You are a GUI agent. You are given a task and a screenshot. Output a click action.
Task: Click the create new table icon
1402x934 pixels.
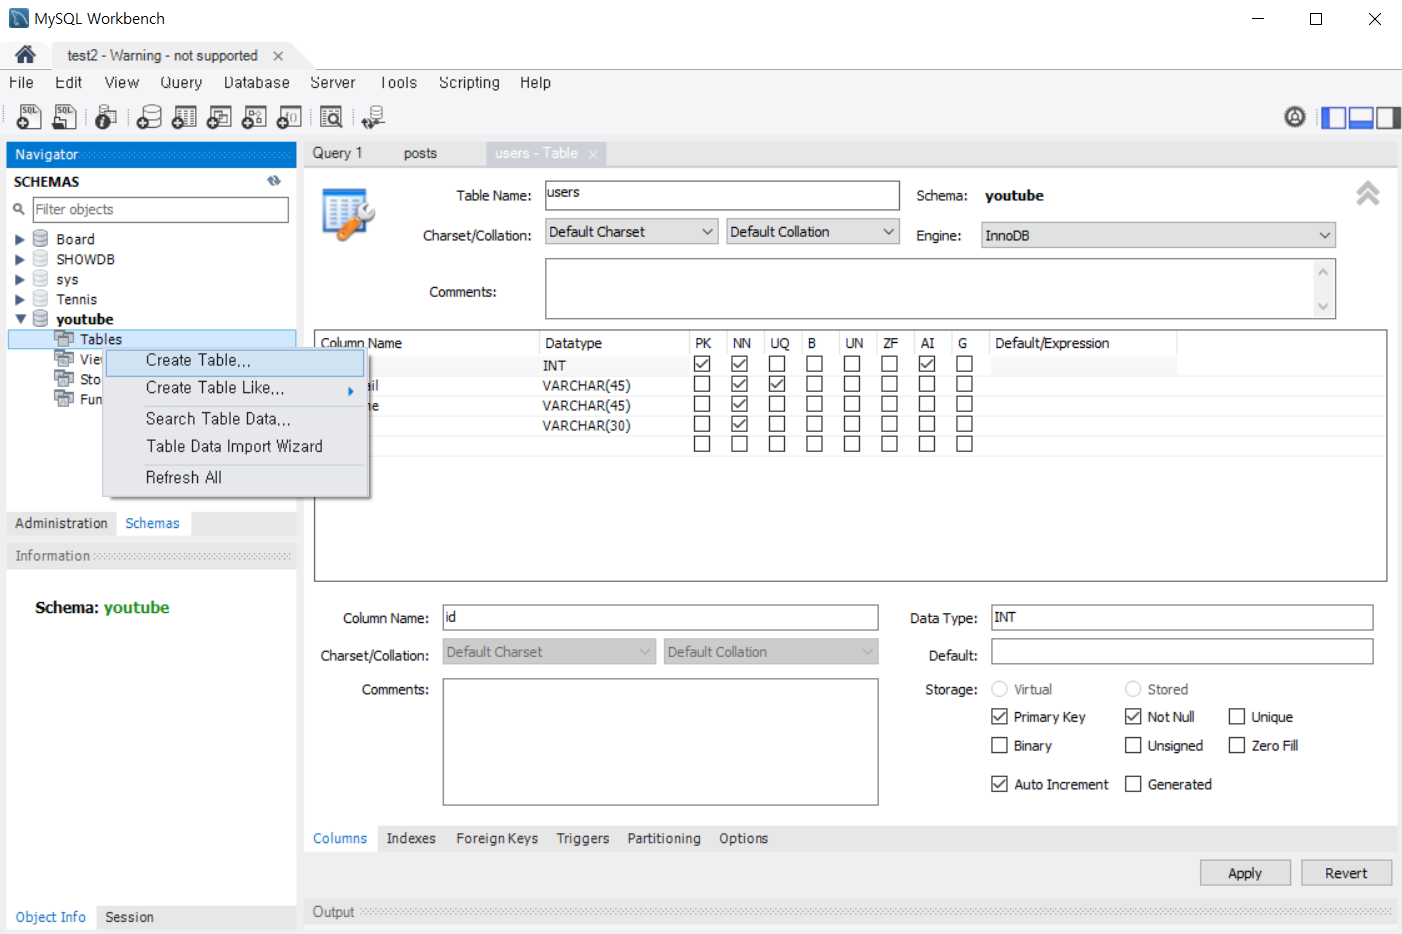coord(184,117)
